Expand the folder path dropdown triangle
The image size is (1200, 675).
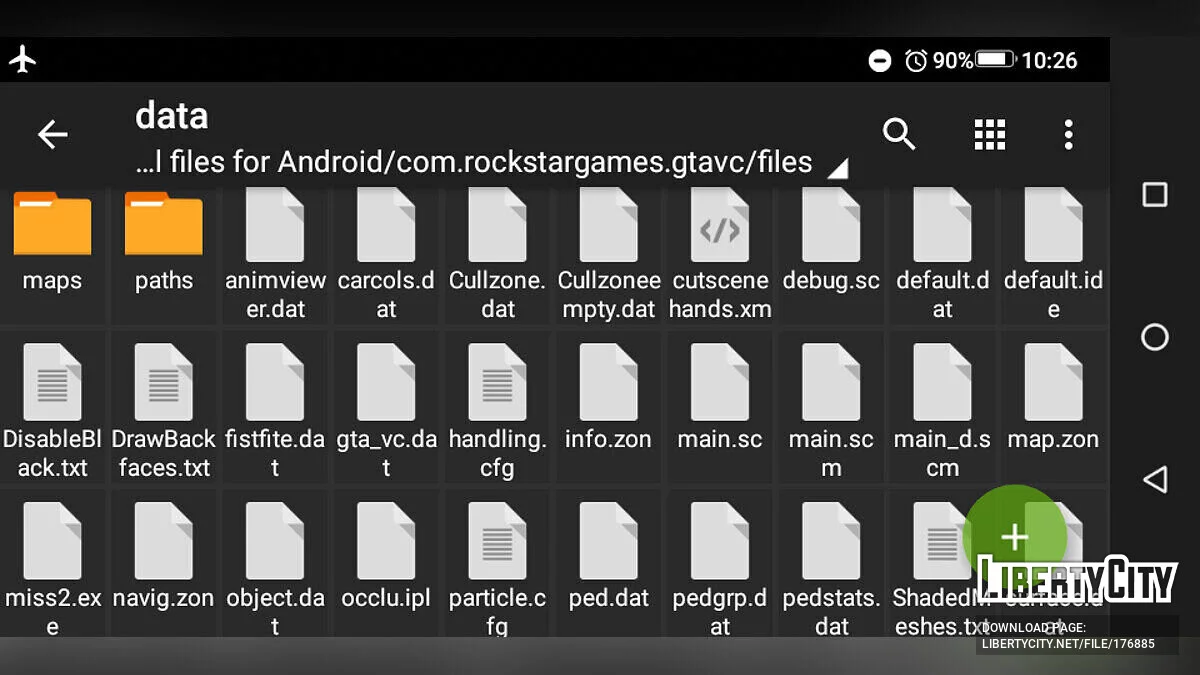837,169
